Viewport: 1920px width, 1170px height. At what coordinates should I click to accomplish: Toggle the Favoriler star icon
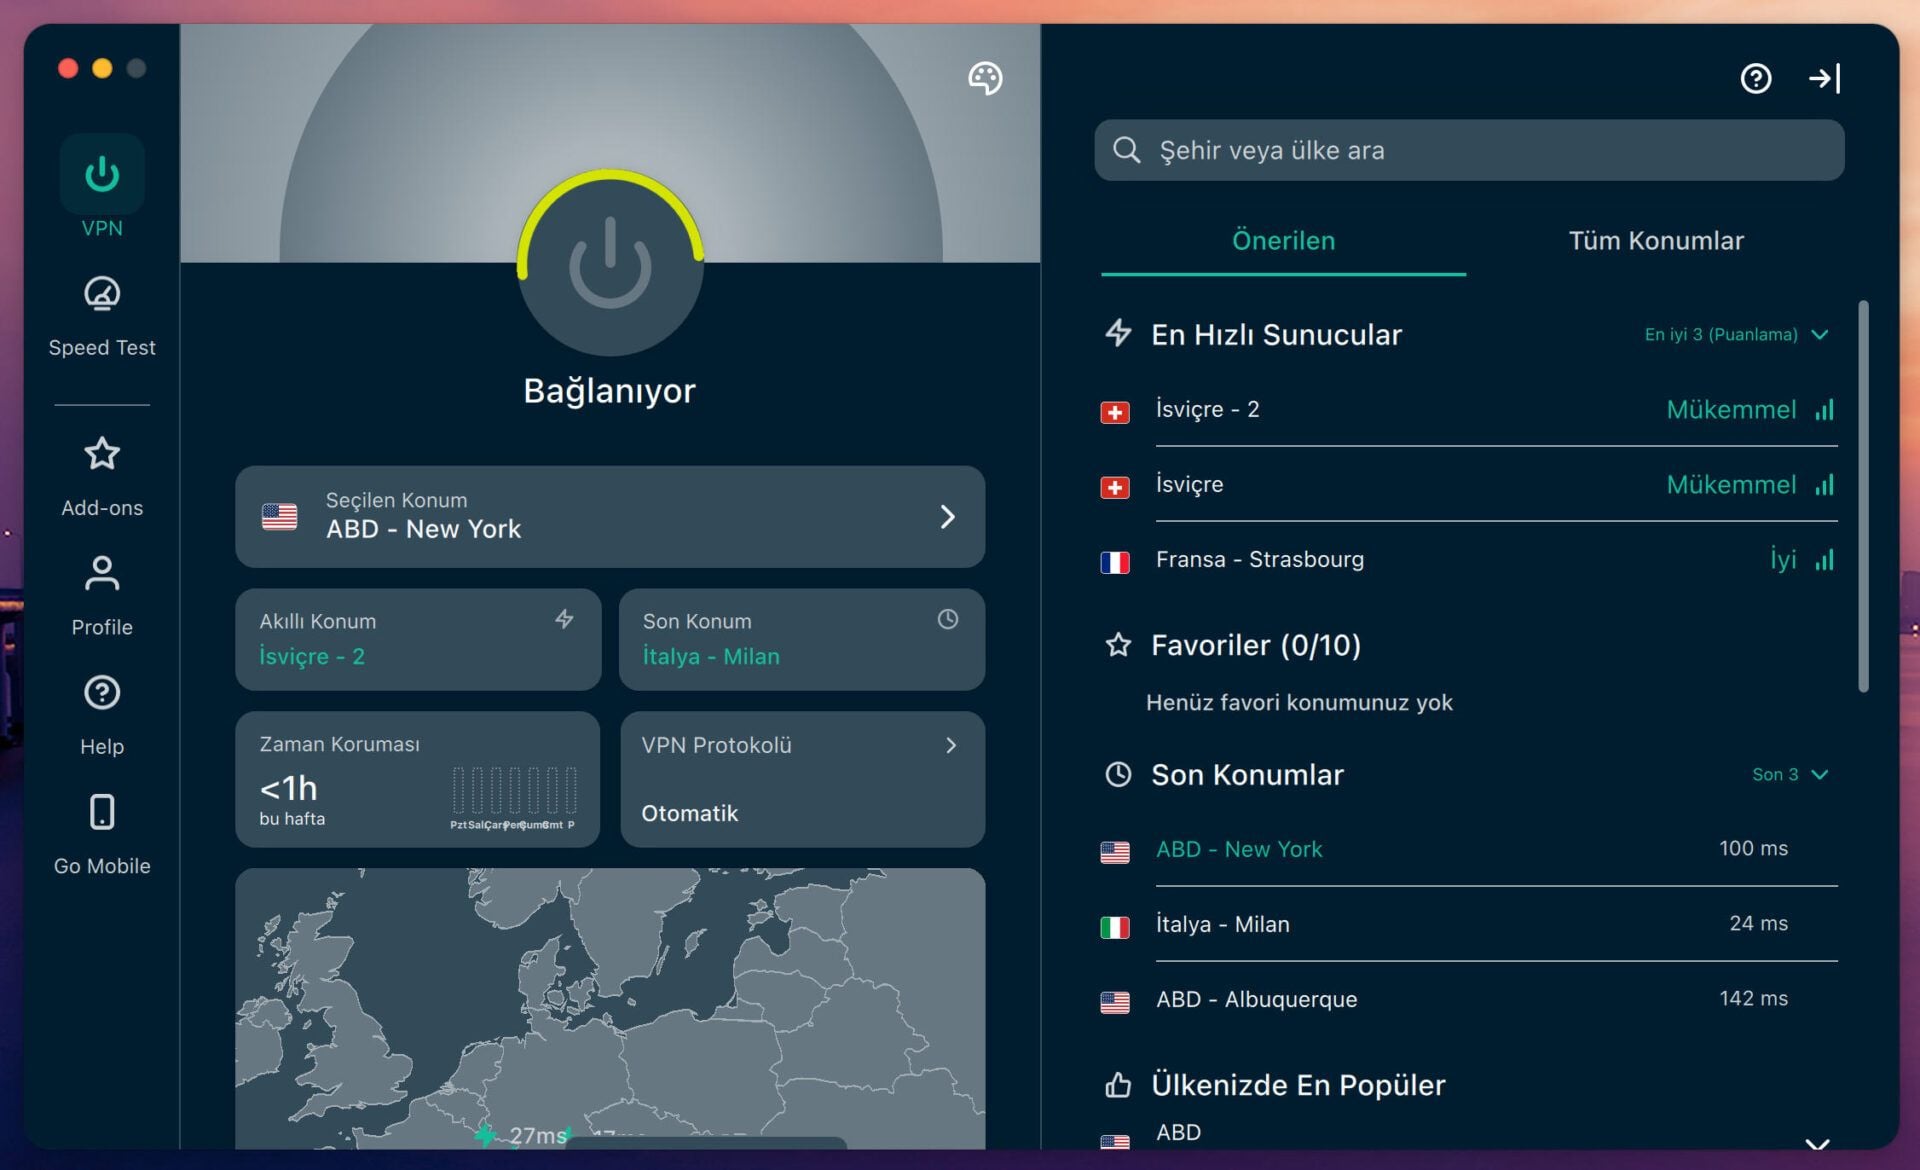tap(1119, 645)
